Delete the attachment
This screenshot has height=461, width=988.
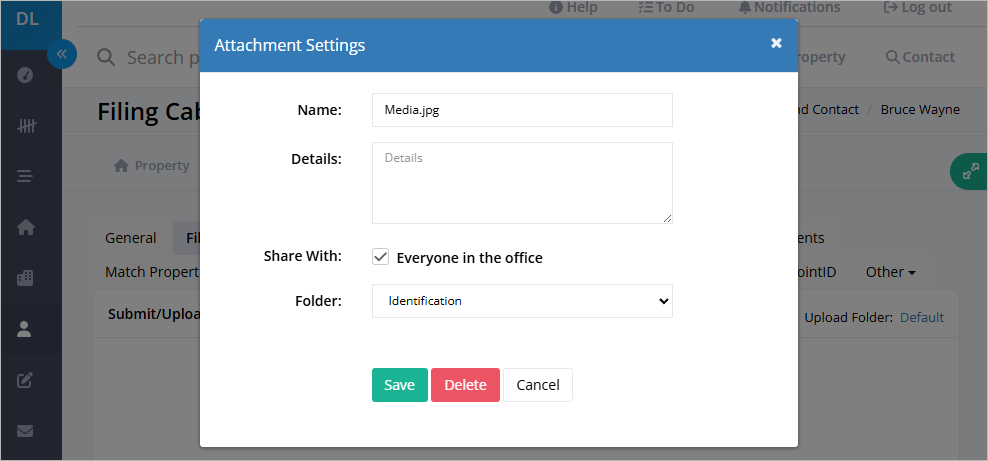point(465,385)
